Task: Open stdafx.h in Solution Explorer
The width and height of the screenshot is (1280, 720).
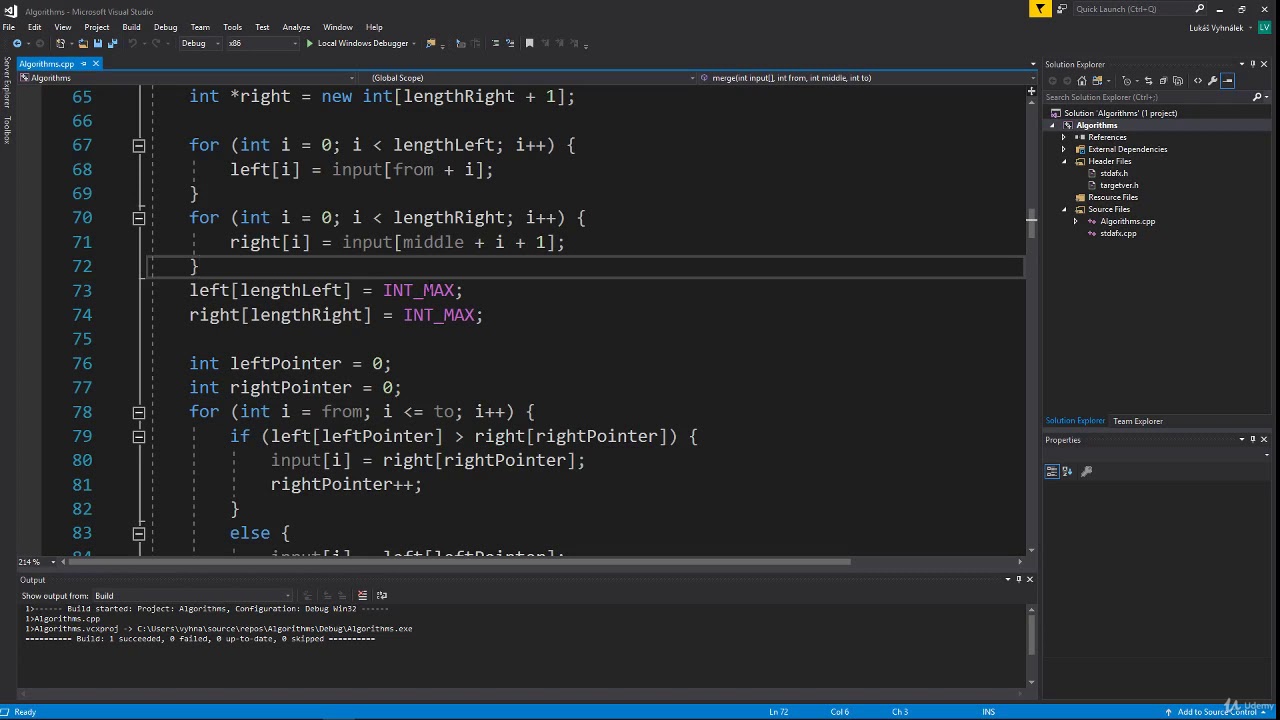Action: click(1114, 173)
